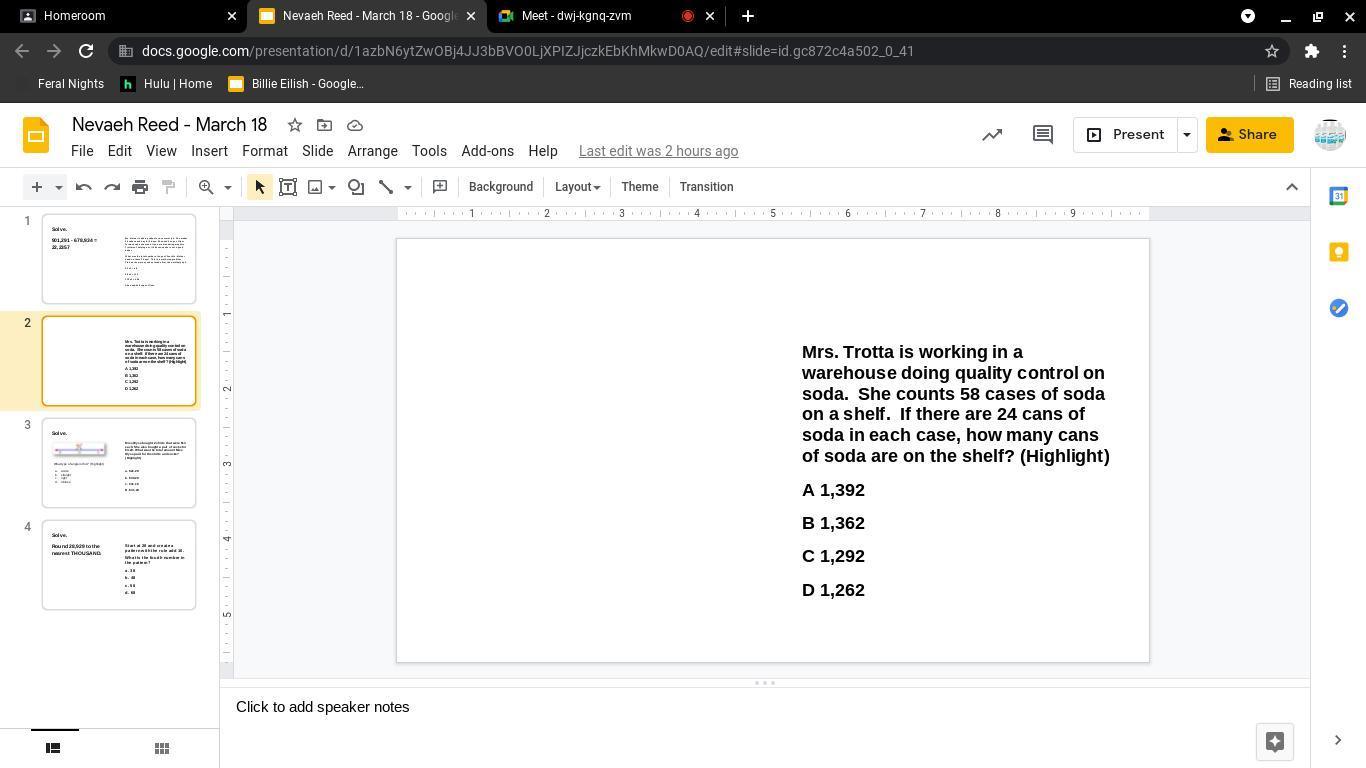
Task: Switch to filmstrip view
Action: click(x=54, y=748)
